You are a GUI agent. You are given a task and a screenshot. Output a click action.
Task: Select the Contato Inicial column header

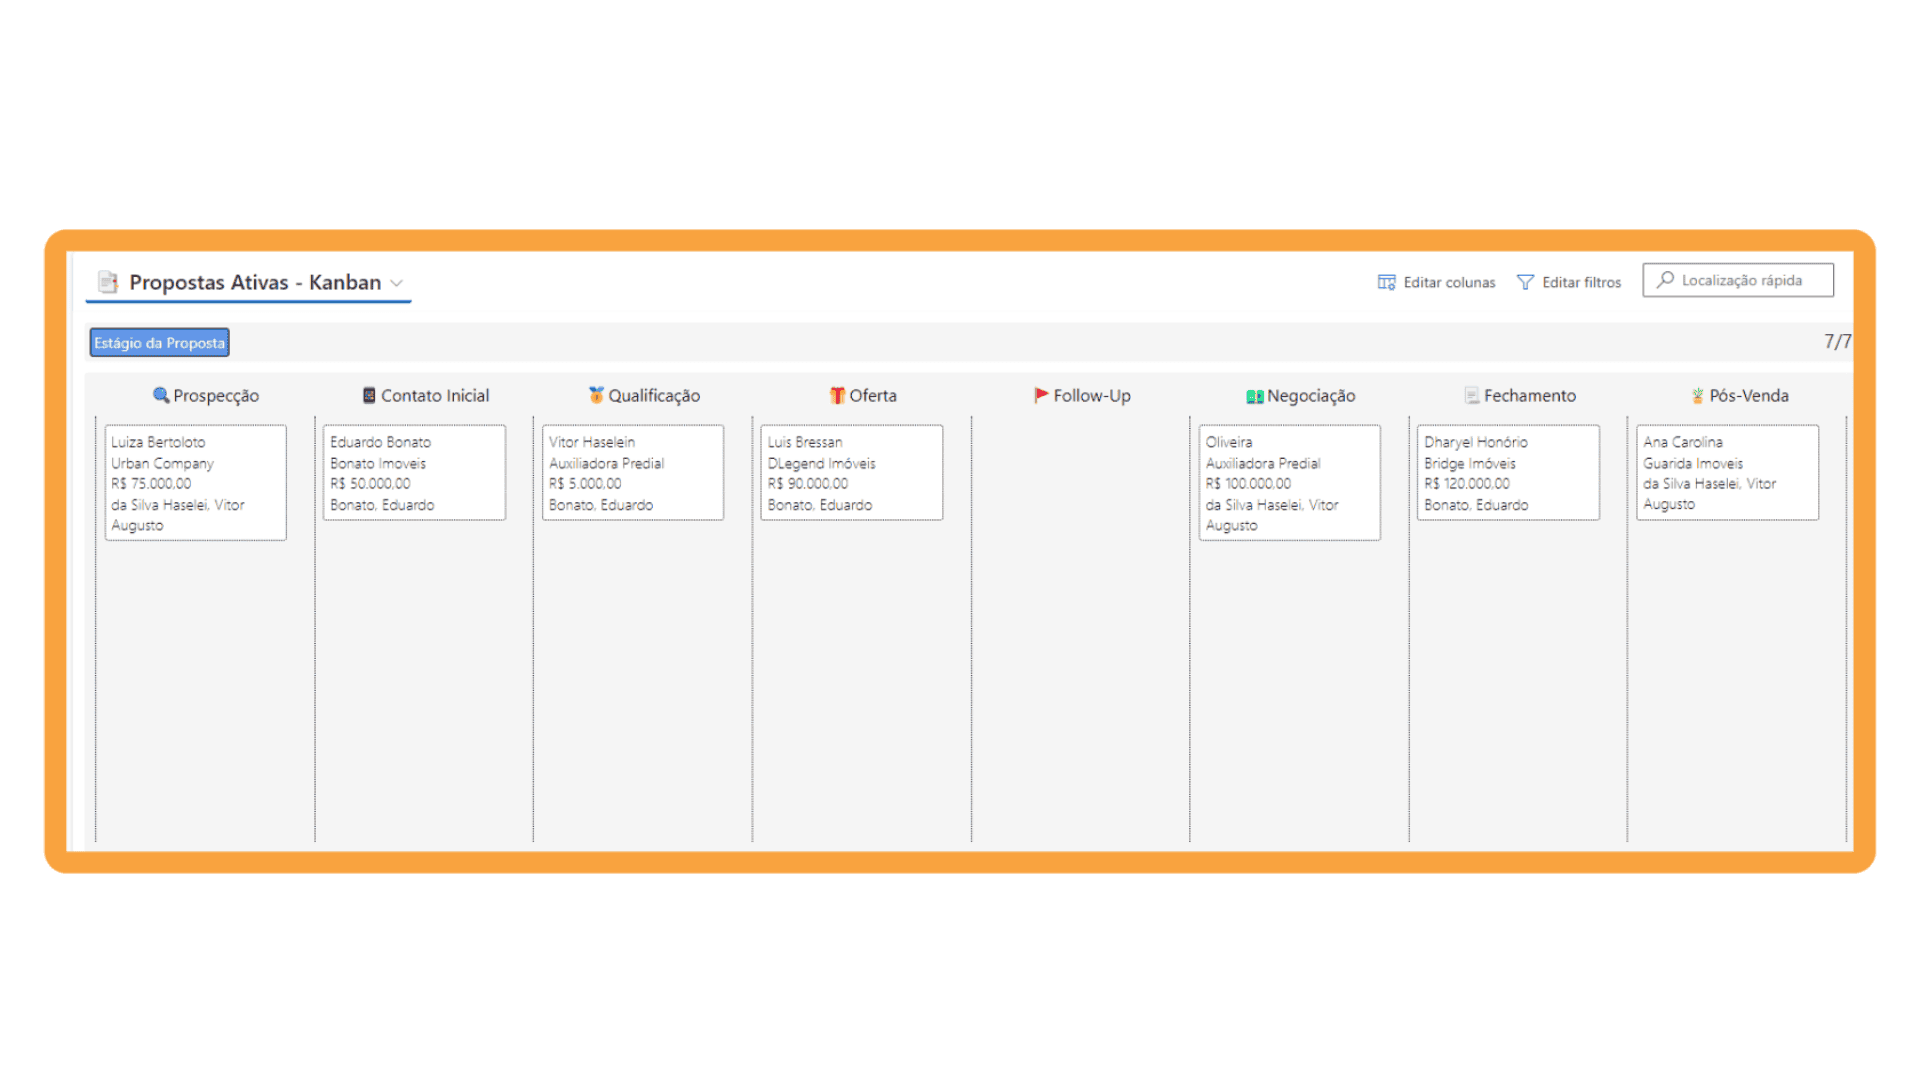[425, 395]
